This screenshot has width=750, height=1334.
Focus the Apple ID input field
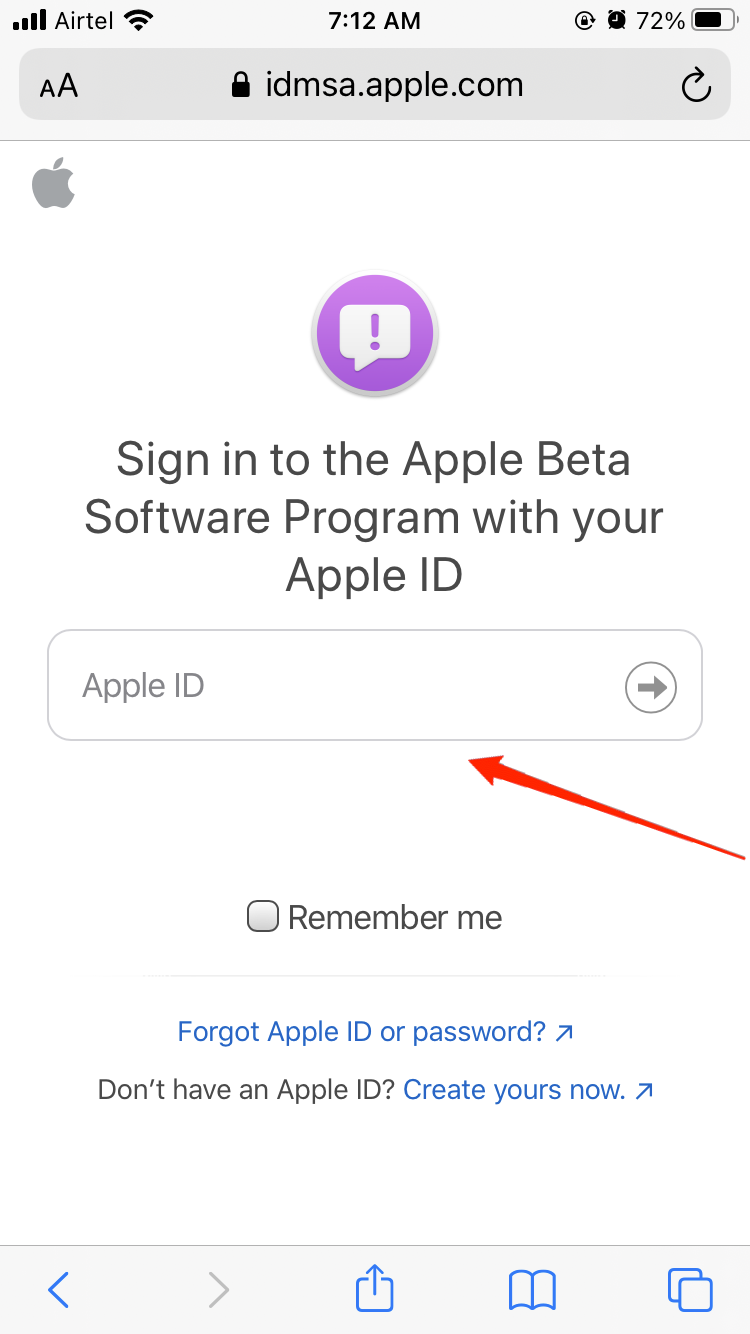330,686
